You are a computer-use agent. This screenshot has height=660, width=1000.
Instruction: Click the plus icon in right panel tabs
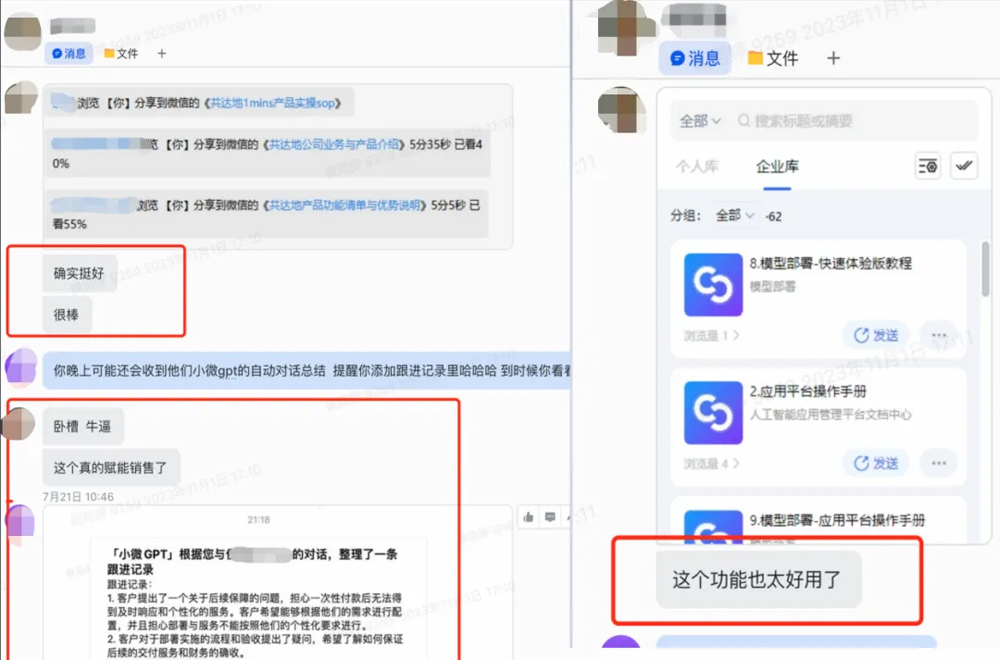[833, 59]
